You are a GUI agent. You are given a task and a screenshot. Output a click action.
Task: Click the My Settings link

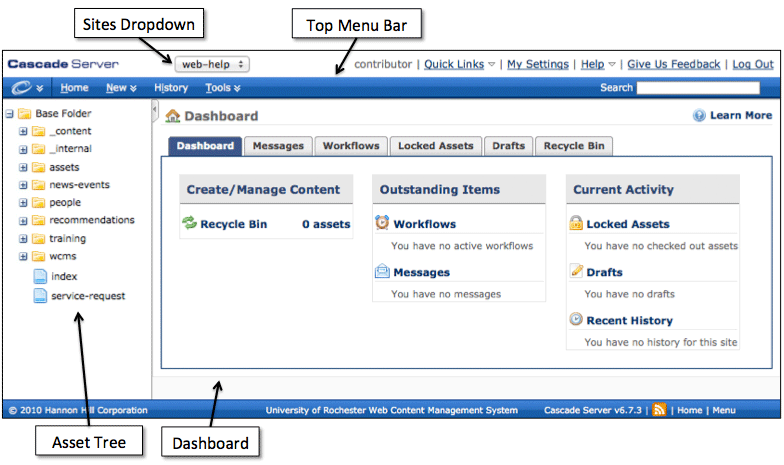538,64
